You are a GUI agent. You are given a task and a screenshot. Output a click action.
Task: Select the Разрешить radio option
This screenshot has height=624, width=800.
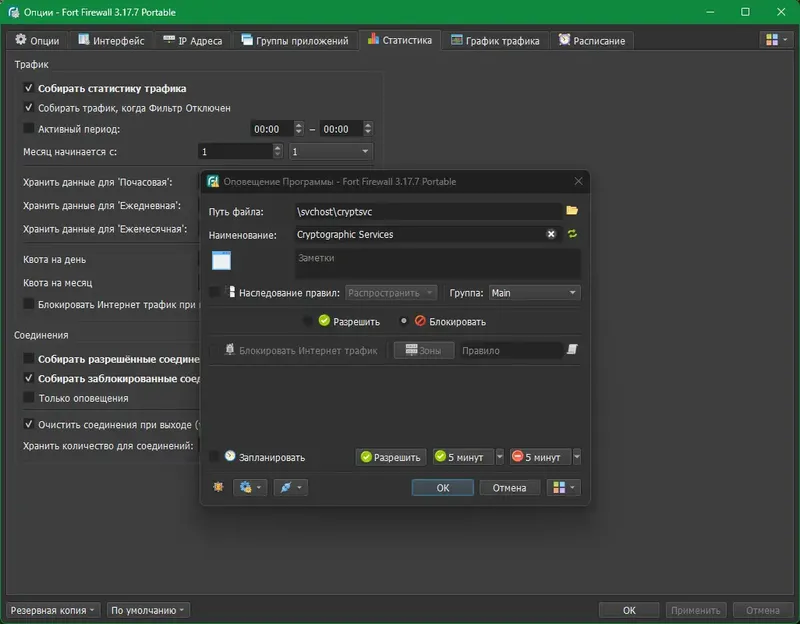[x=307, y=321]
